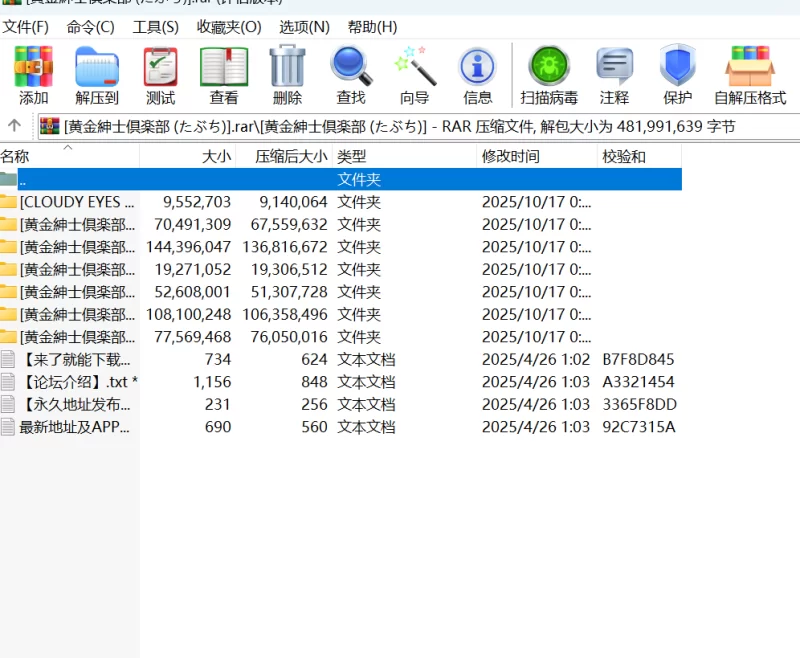Open the 帮助(H) menu
Screen dimensions: 800x658
[372, 27]
